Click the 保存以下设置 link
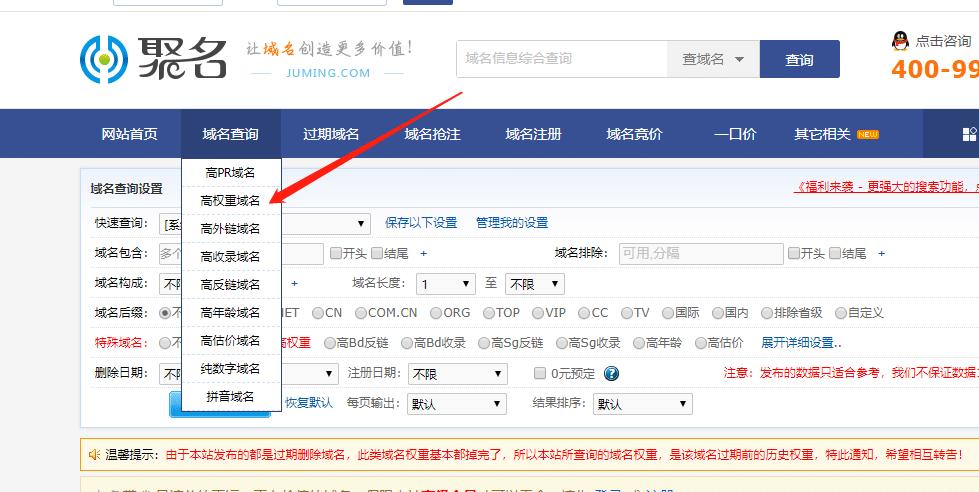The image size is (979, 492). 421,223
